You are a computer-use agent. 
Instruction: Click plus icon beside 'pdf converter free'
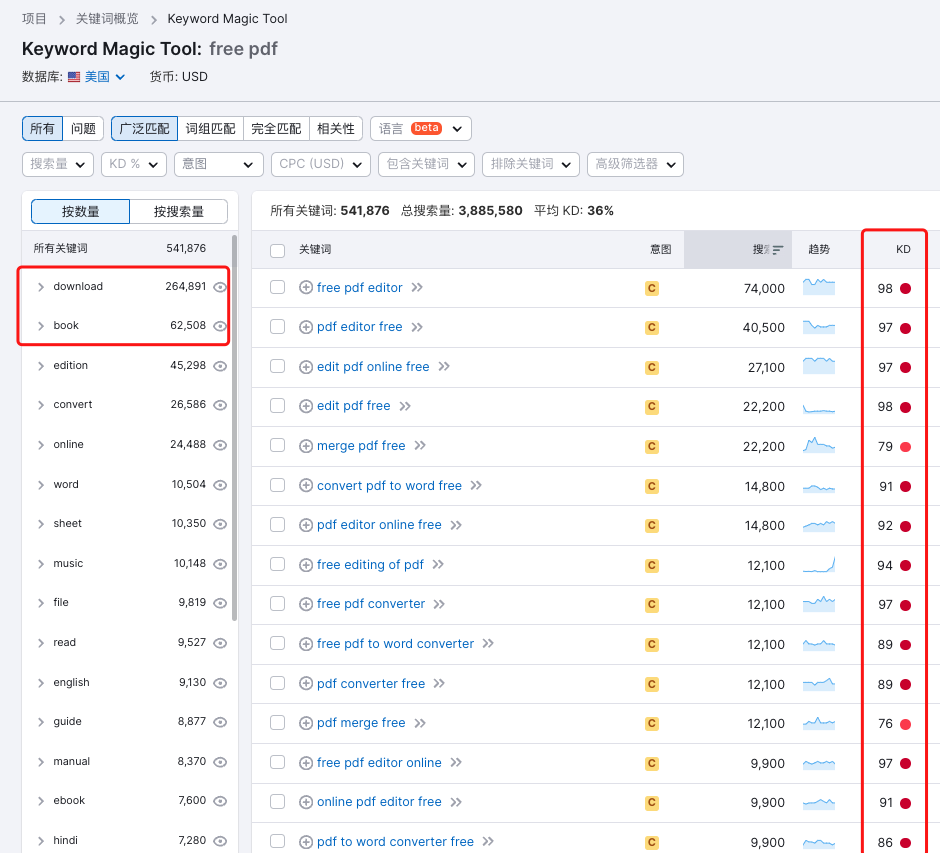(x=306, y=684)
